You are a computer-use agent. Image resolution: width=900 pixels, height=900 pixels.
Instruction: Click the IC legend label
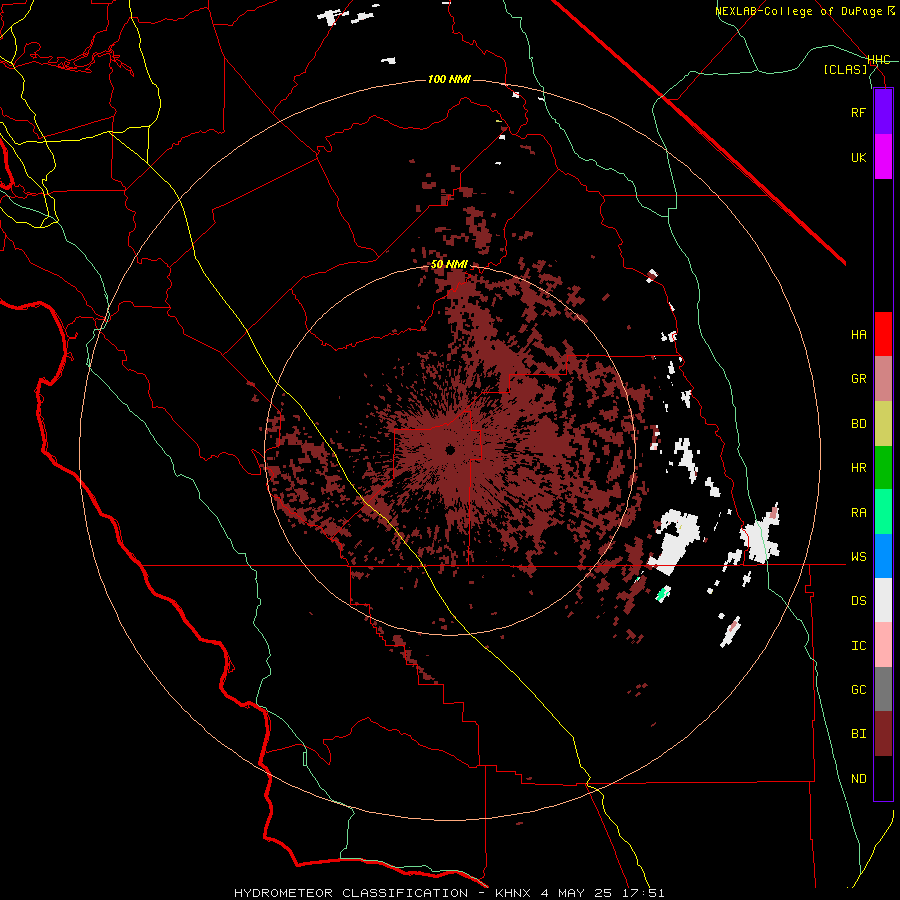(x=858, y=646)
